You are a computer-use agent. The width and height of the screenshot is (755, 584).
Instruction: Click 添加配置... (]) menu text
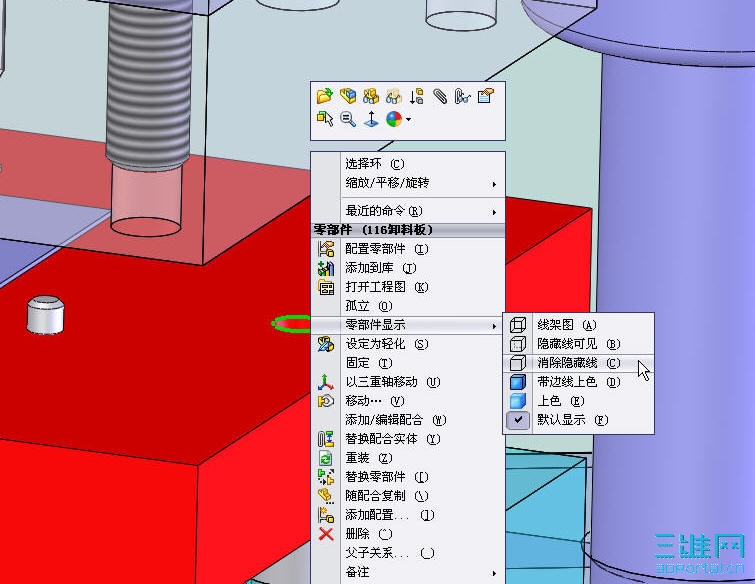tap(390, 515)
